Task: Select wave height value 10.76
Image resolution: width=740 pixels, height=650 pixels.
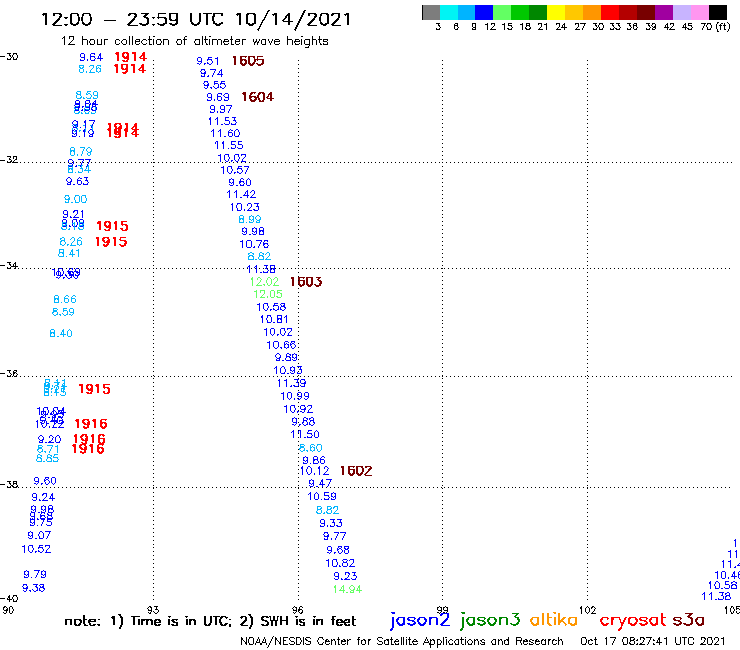Action: pyautogui.click(x=254, y=245)
